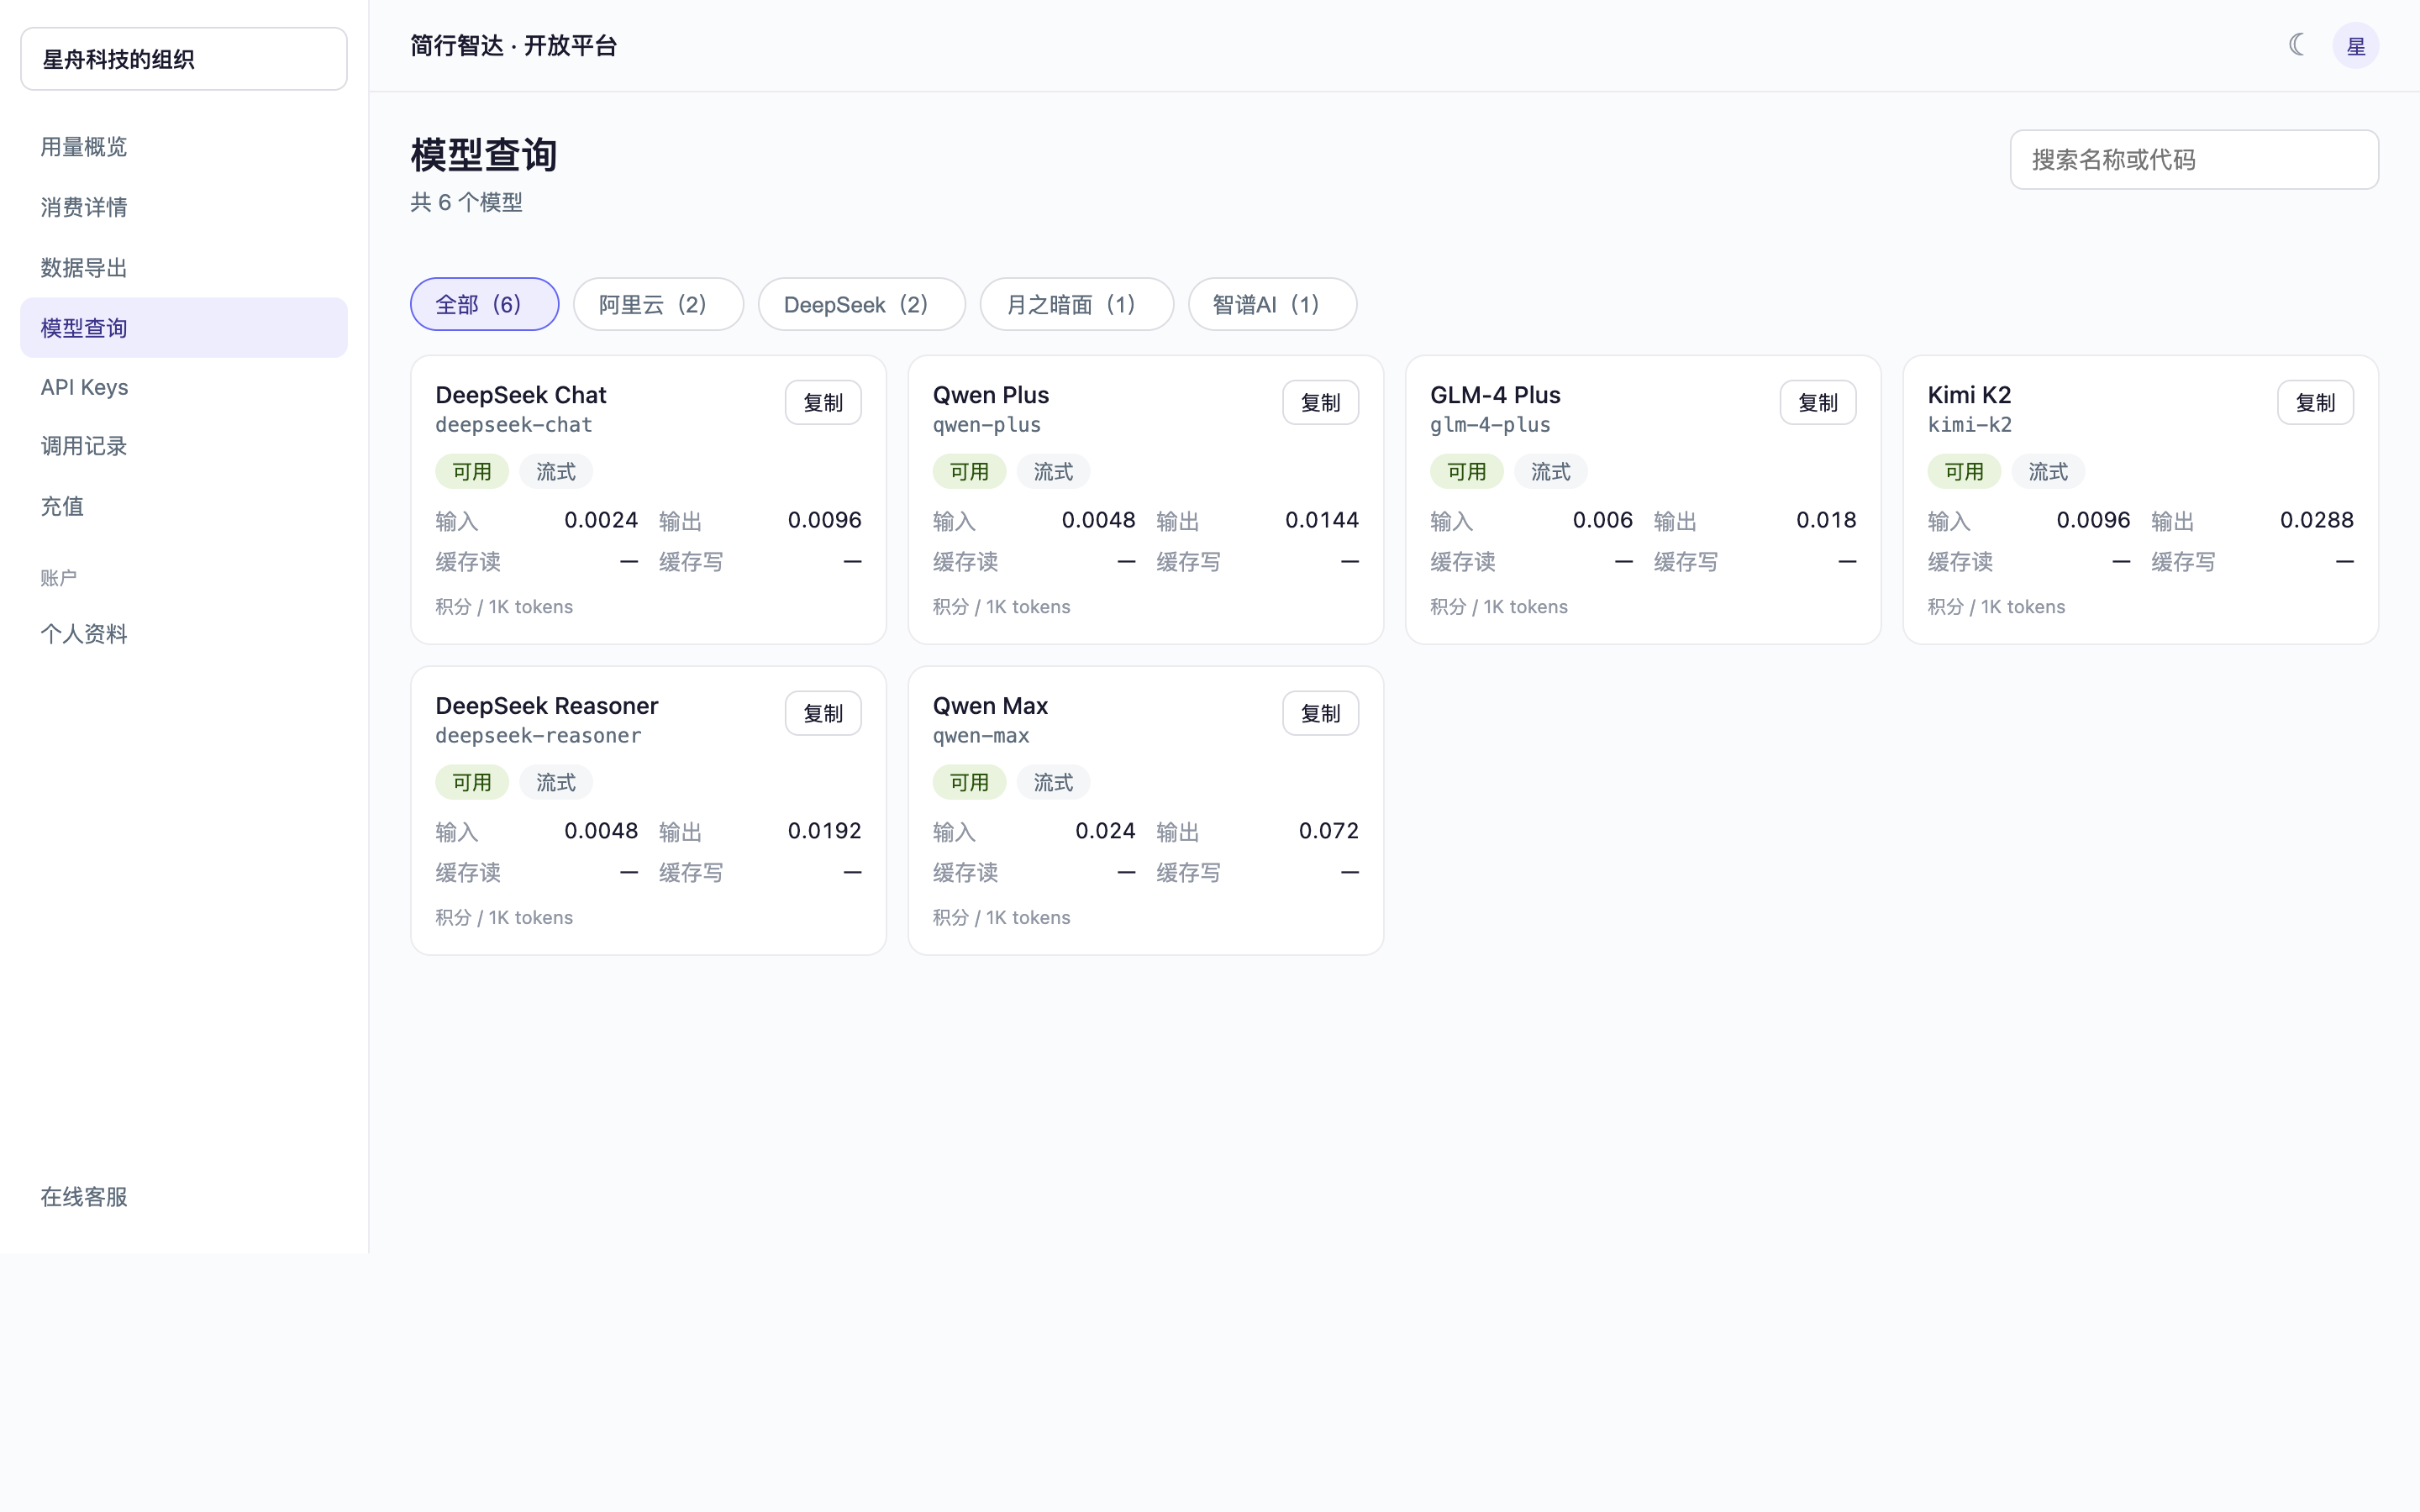Copy the GLM-4 Plus model code
This screenshot has width=2420, height=1512.
coord(1818,403)
